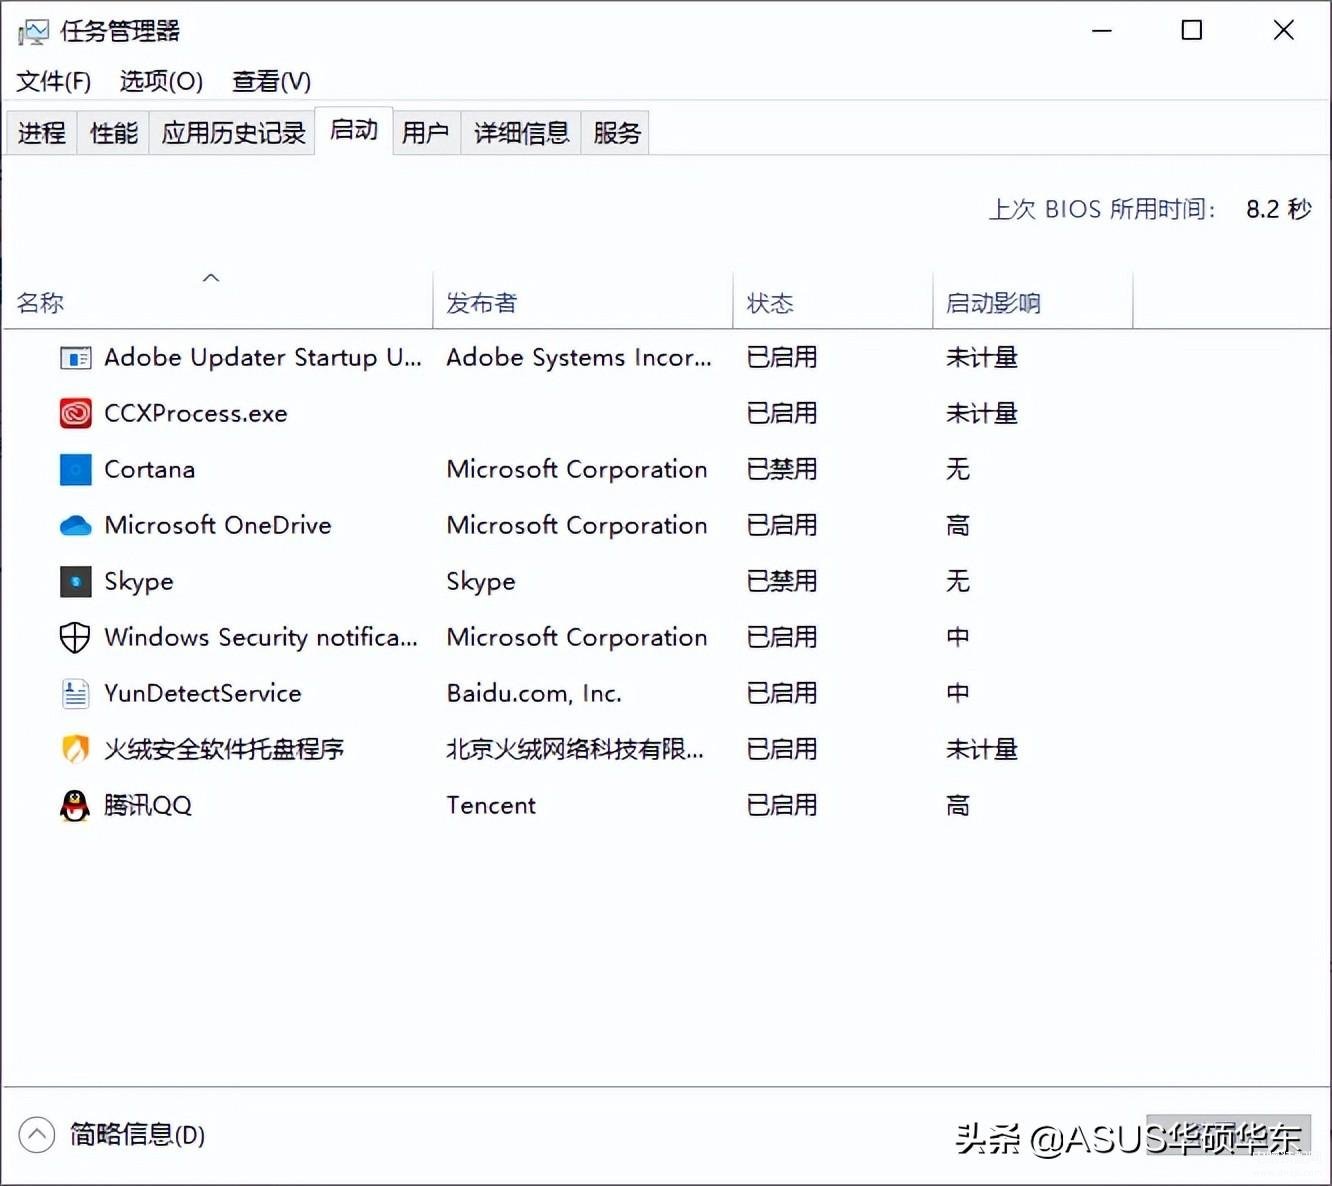Image resolution: width=1332 pixels, height=1186 pixels.
Task: Click Skype's 已禁用 status cell
Action: click(782, 581)
